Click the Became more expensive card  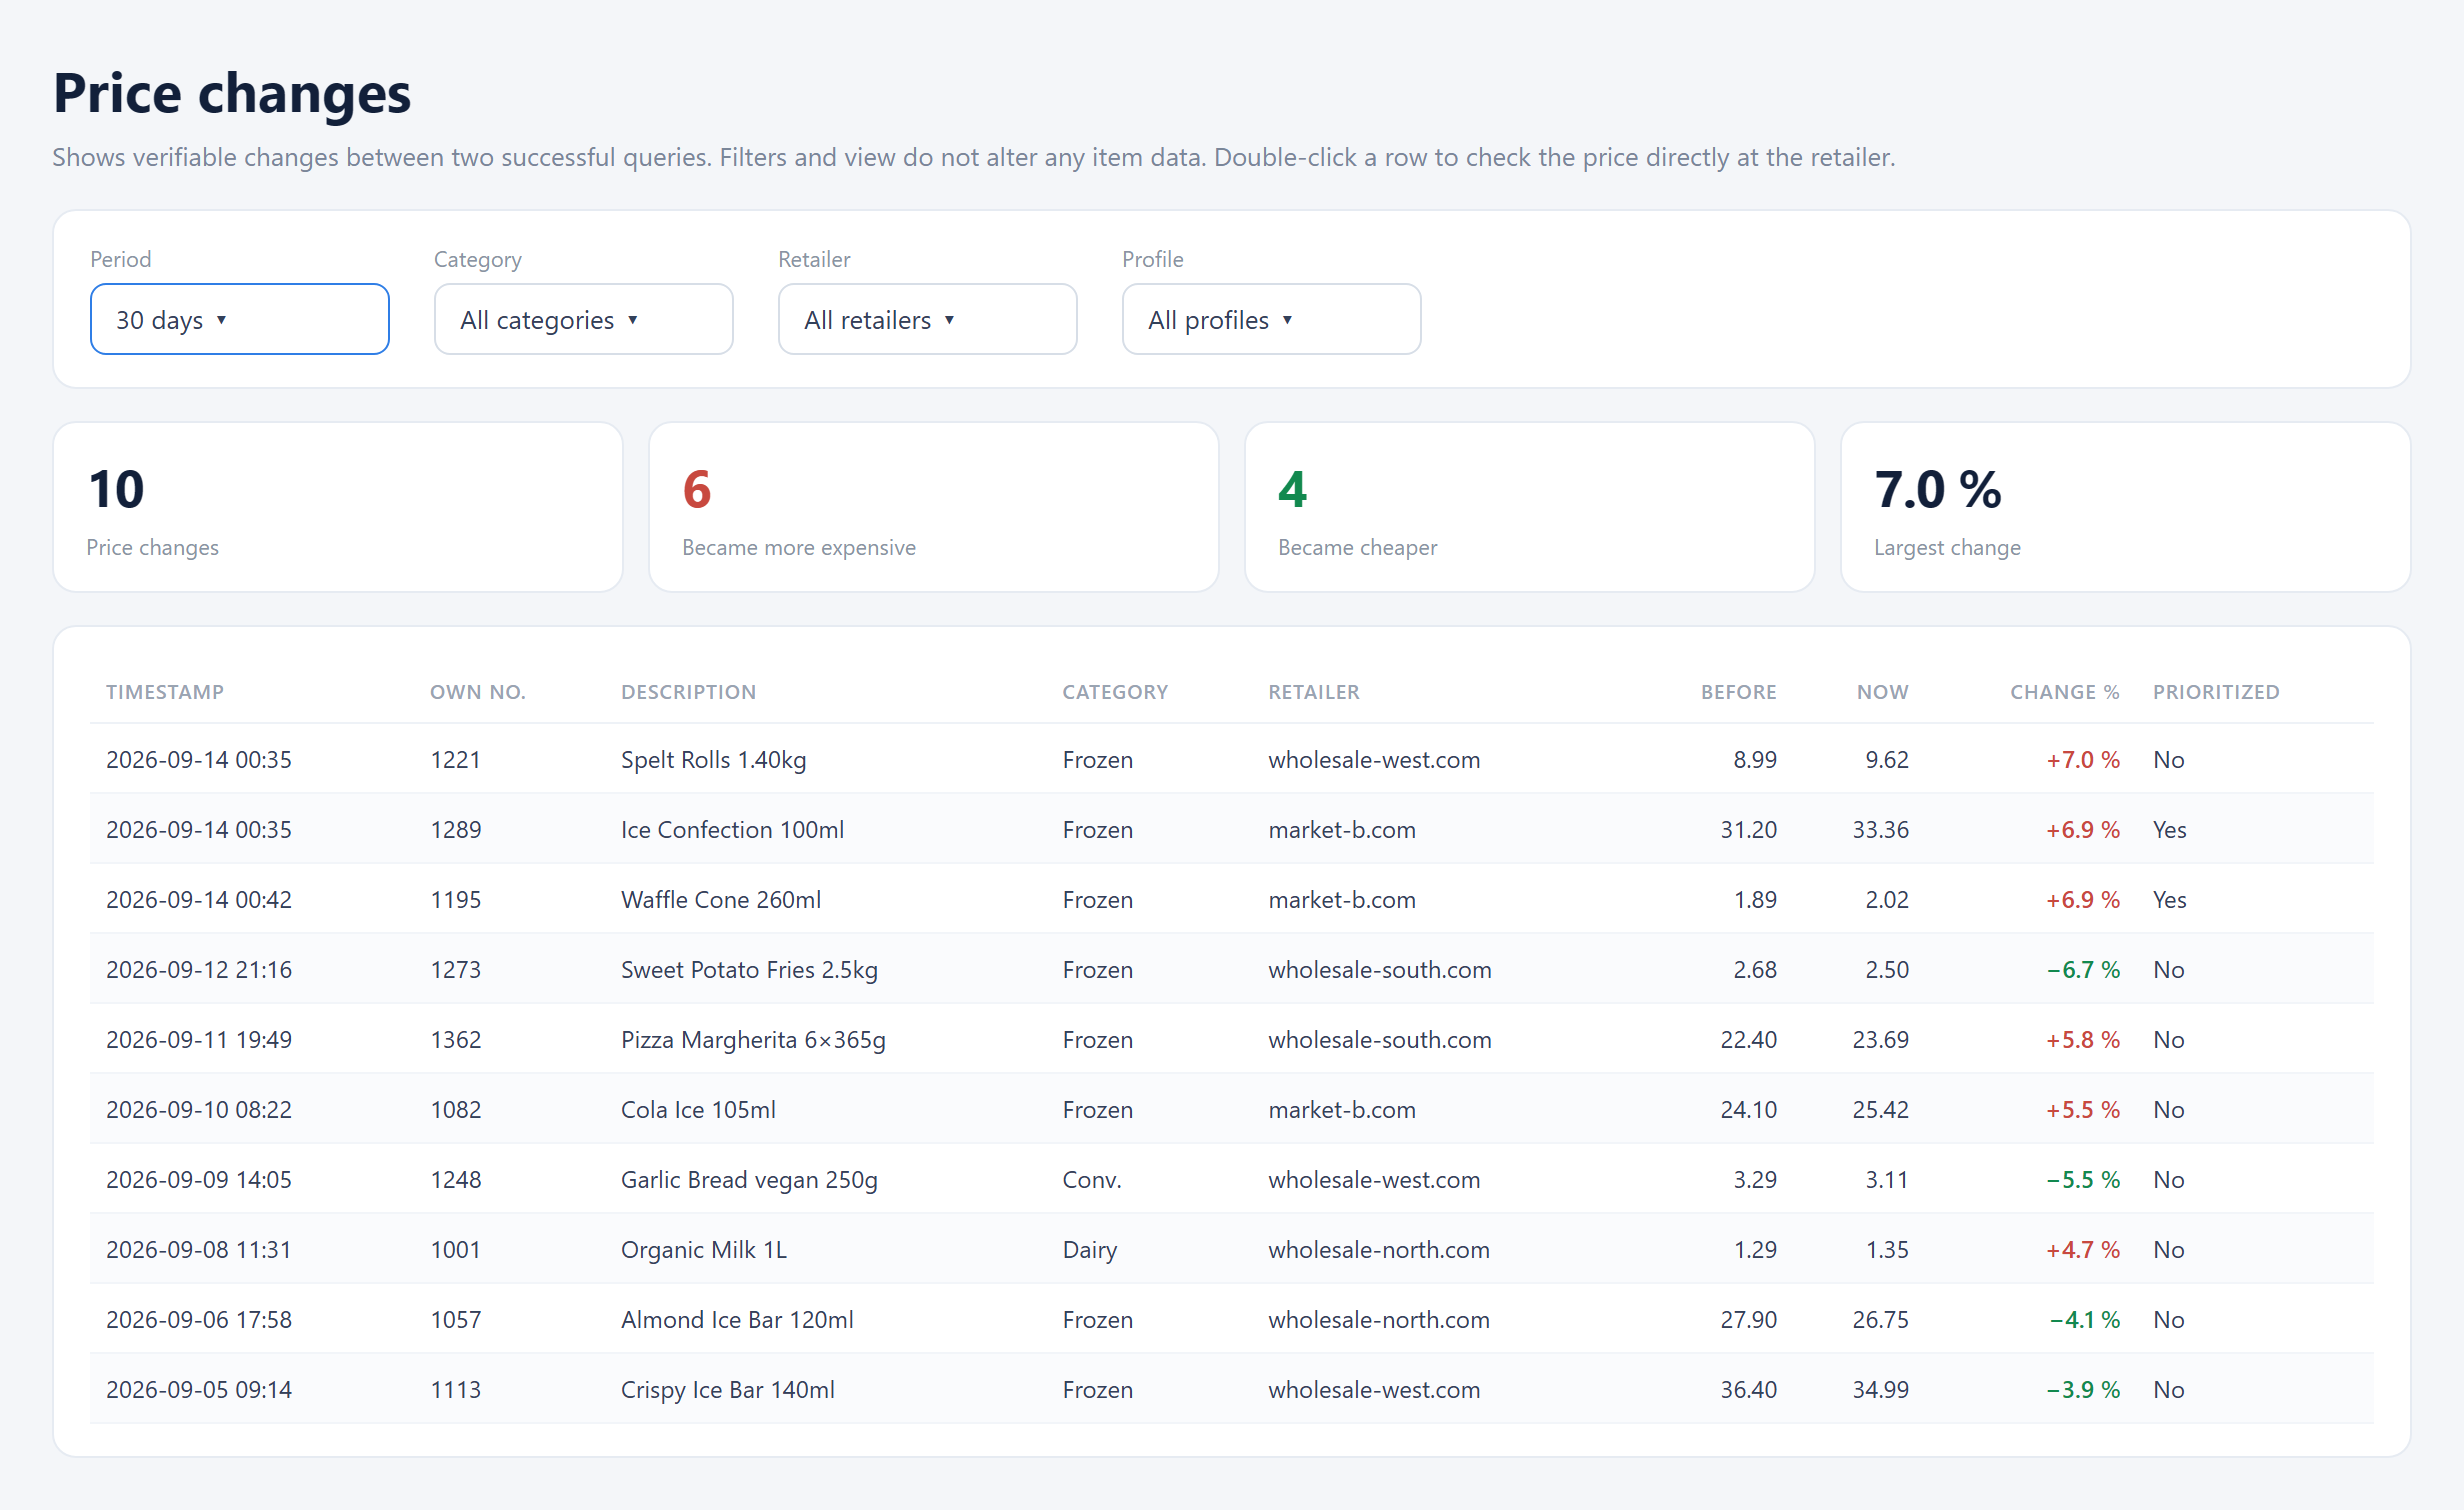click(x=934, y=507)
